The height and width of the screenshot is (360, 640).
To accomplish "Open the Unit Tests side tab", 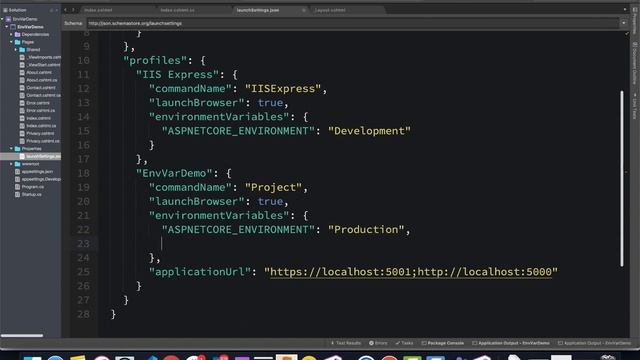I will coord(635,106).
